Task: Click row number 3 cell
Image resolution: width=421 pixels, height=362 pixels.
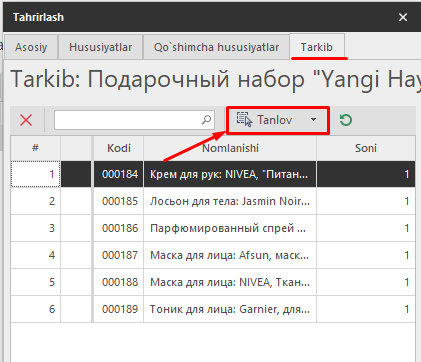Action: 35,228
